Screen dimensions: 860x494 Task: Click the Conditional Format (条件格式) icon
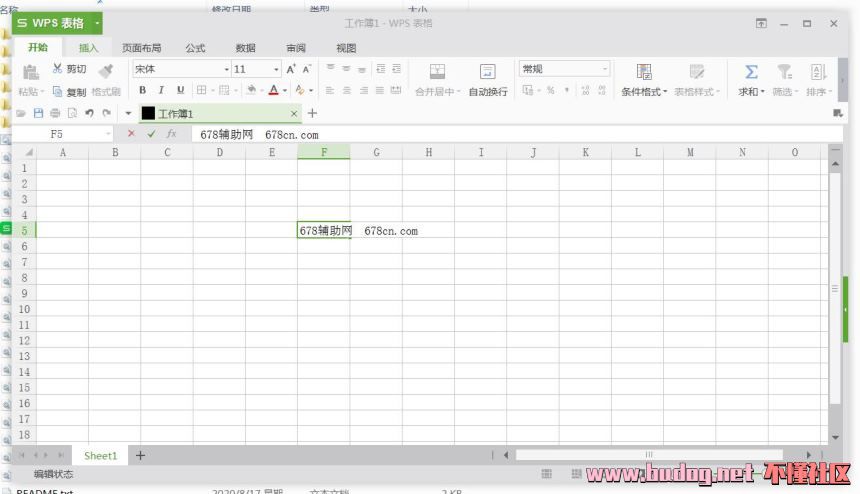(x=644, y=71)
